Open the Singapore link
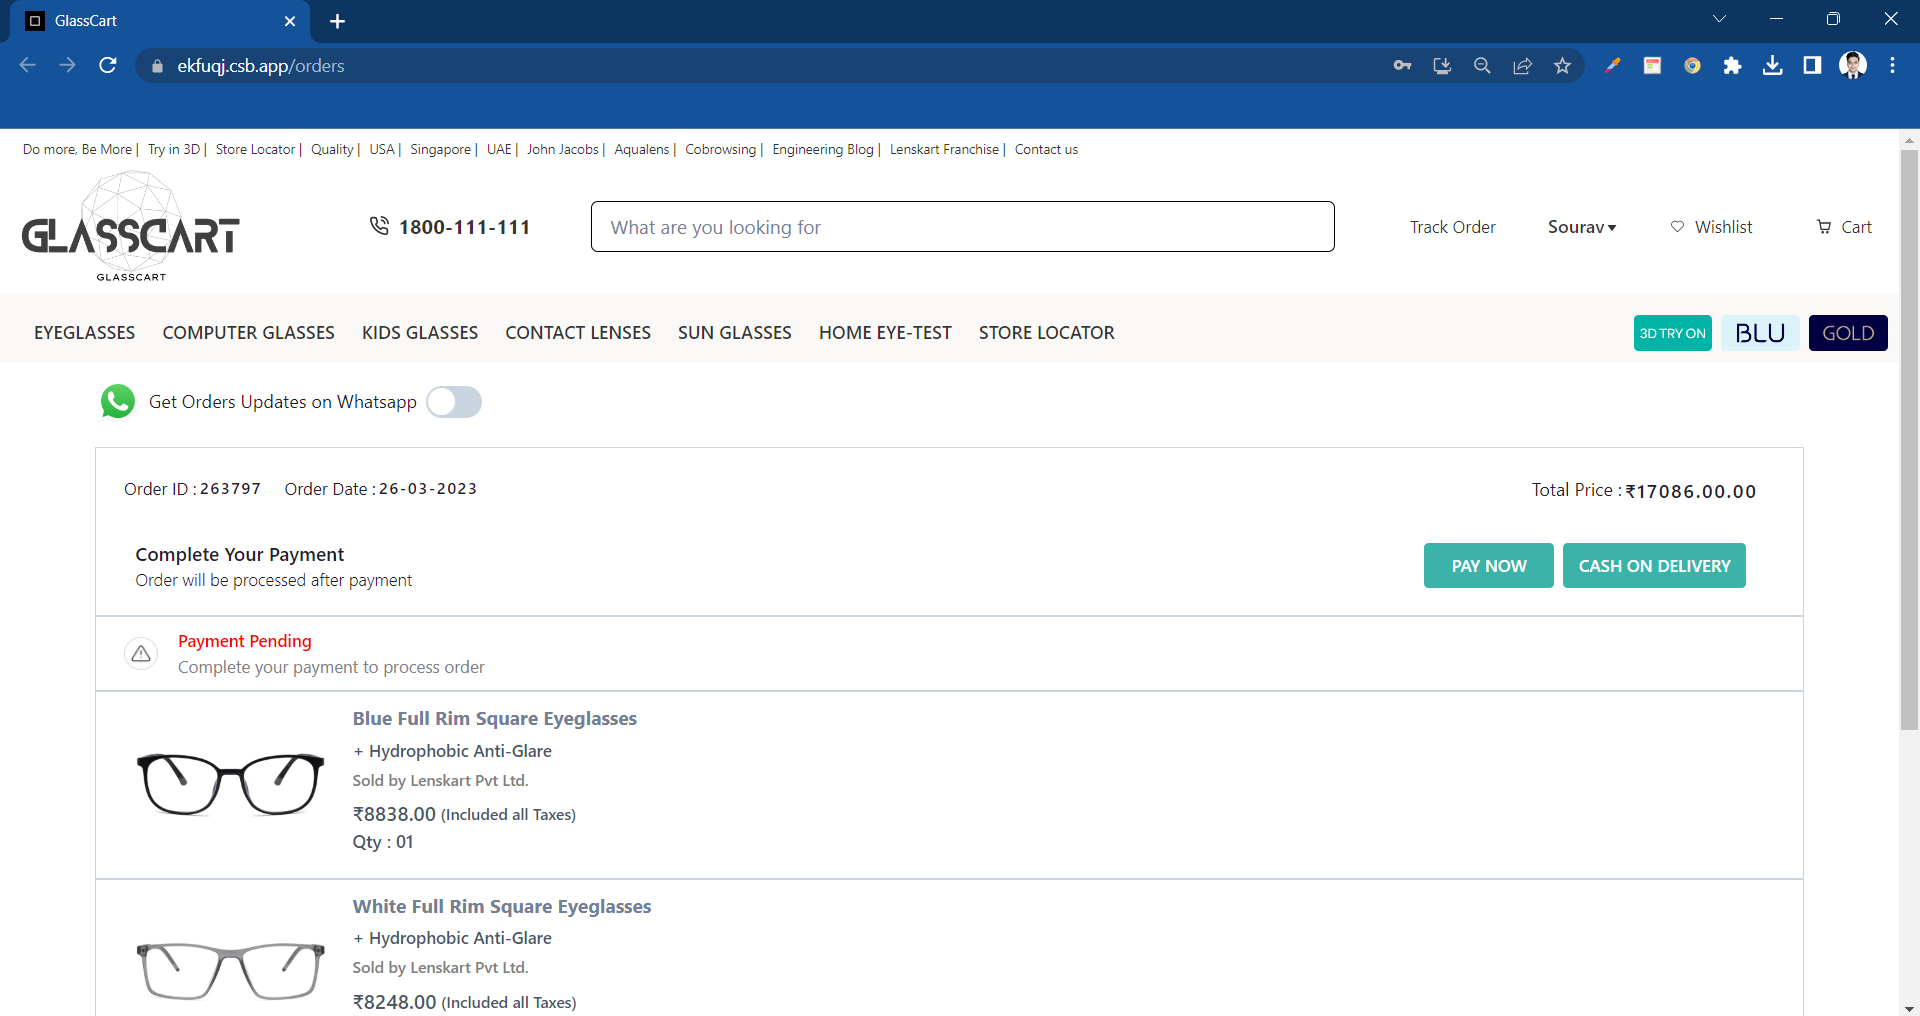The width and height of the screenshot is (1920, 1016). [x=440, y=149]
